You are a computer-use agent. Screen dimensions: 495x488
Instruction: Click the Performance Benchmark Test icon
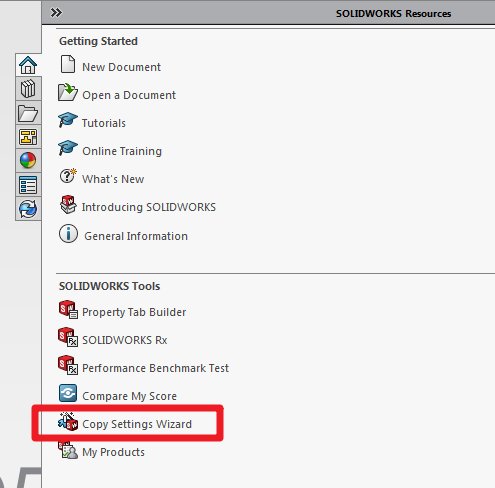[68, 365]
